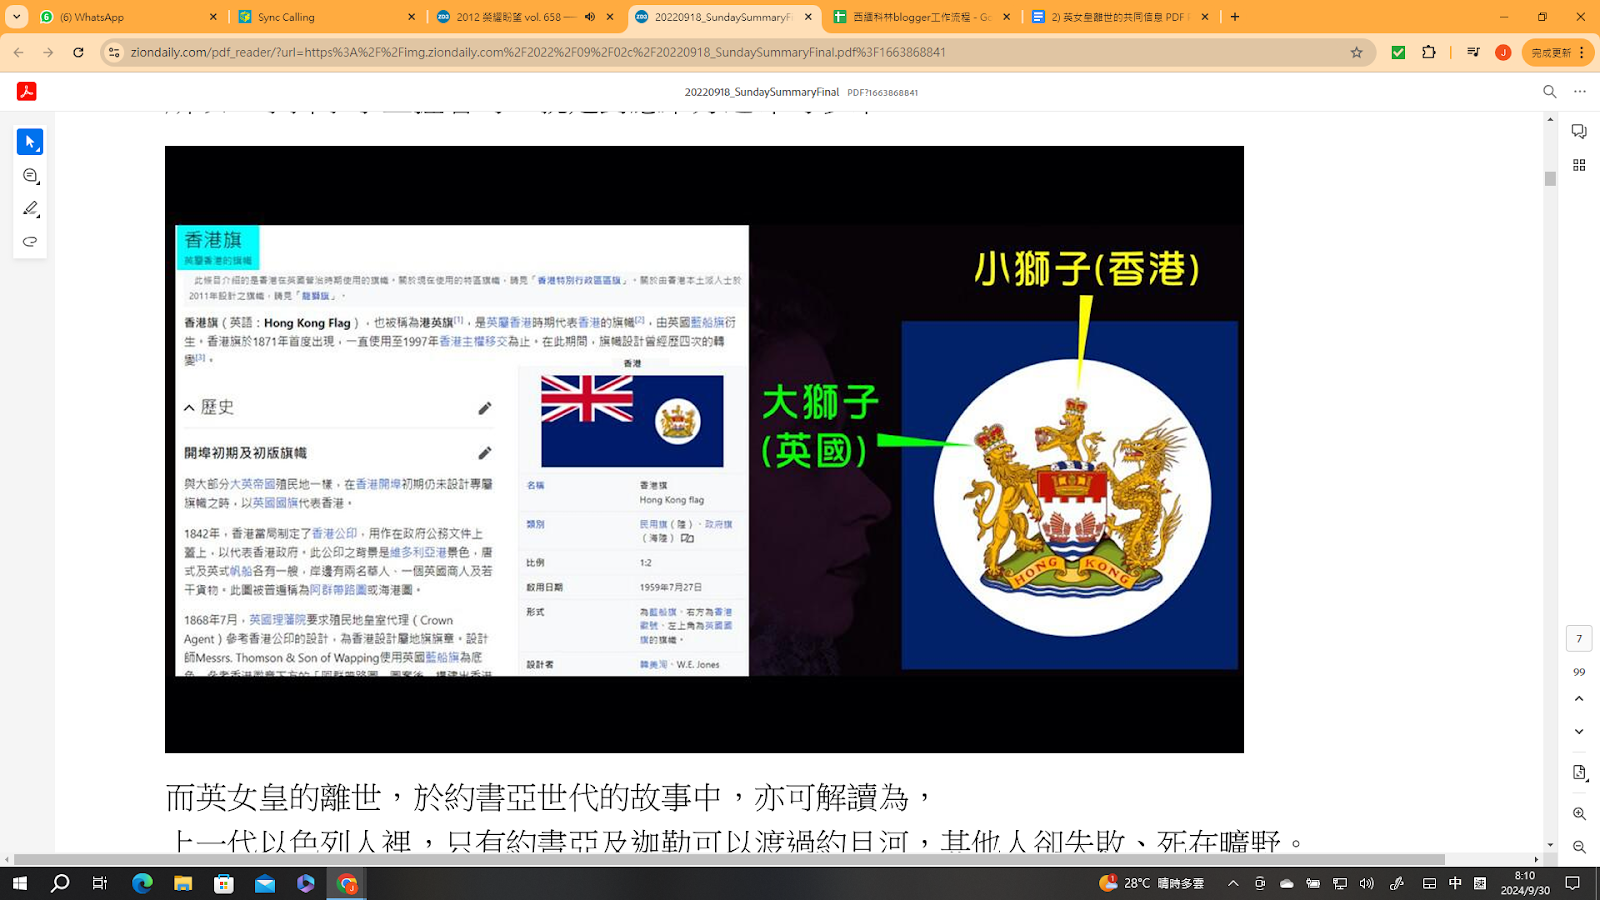Click the green checkmark extension icon
1600x900 pixels.
[1398, 52]
